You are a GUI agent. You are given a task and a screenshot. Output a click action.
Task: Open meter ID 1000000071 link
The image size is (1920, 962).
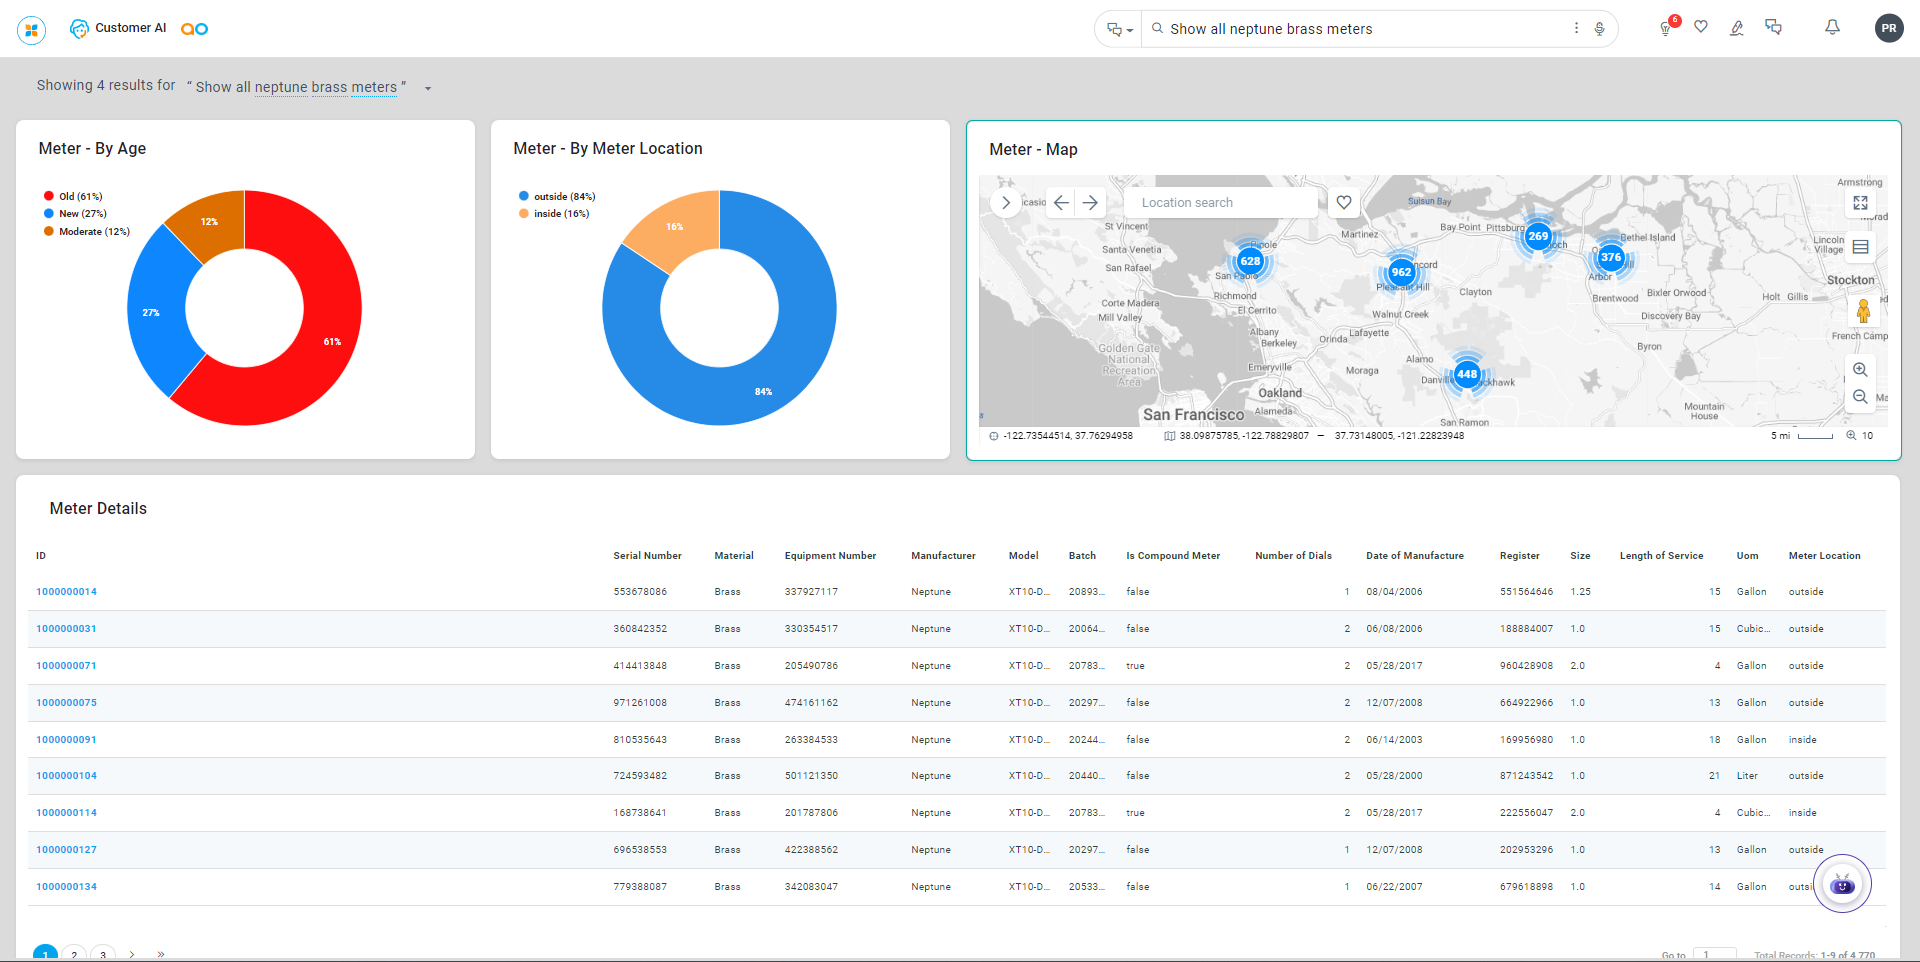coord(67,666)
